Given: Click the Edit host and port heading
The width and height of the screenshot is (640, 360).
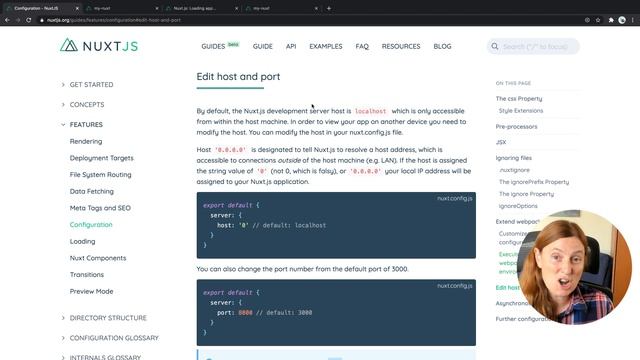Looking at the screenshot, I should 238,76.
